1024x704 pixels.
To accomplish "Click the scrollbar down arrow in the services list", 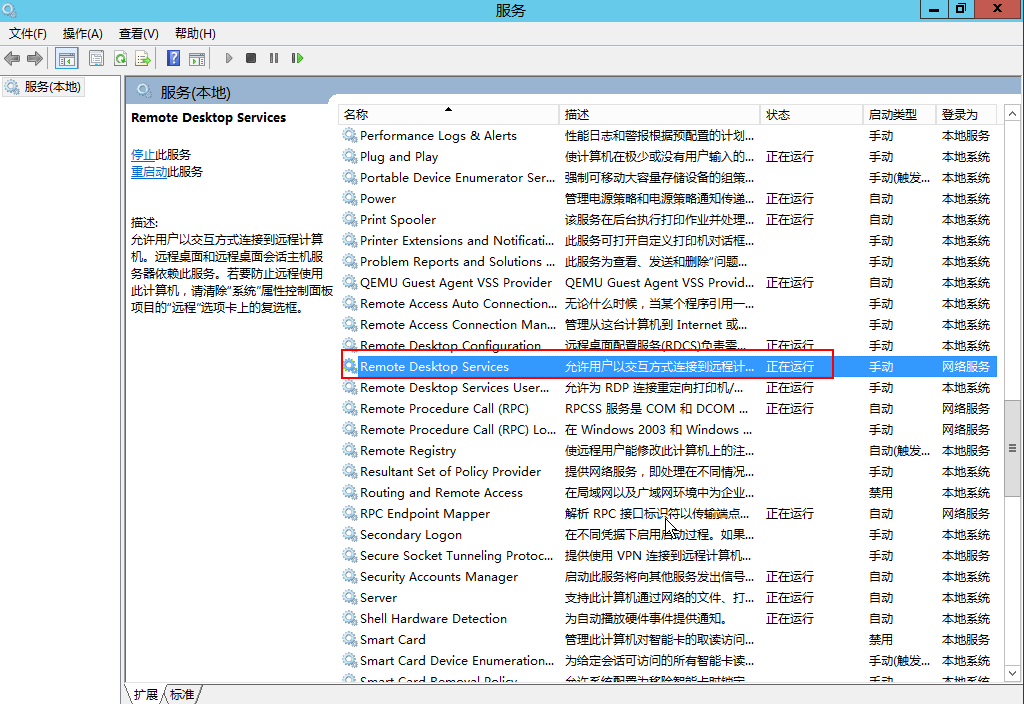I will tap(1012, 673).
